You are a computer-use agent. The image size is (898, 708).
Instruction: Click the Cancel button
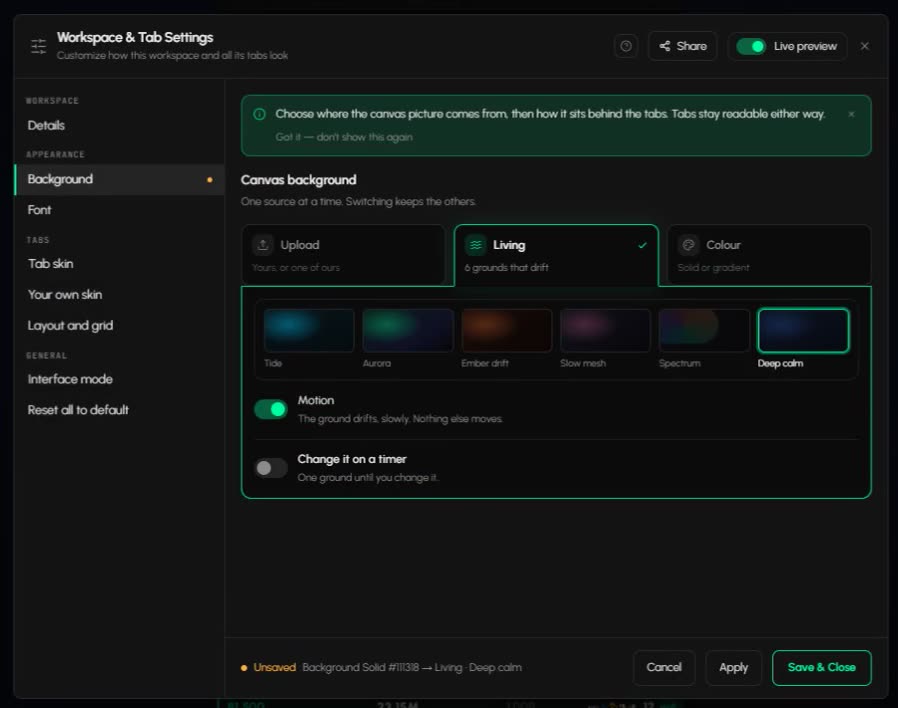[664, 667]
